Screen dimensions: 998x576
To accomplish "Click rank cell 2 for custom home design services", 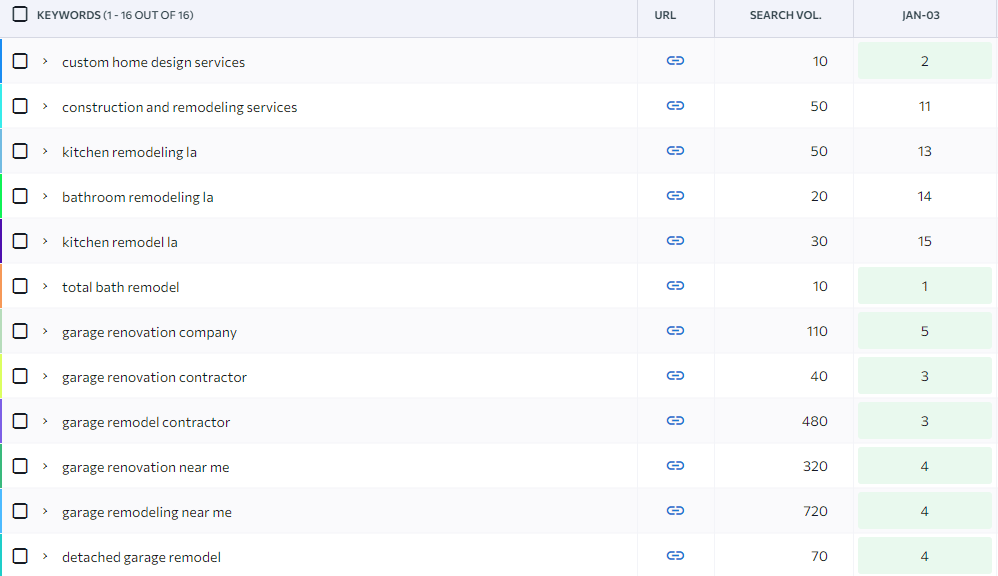I will (x=925, y=61).
